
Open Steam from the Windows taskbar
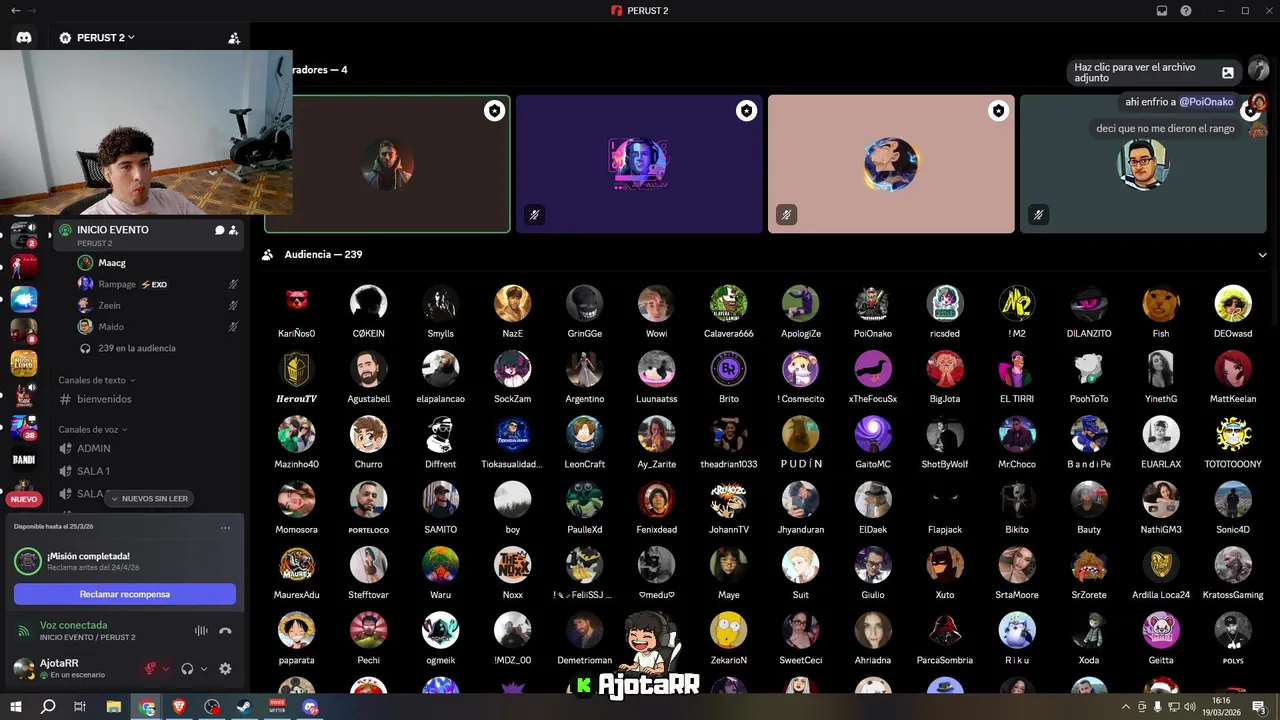(x=244, y=707)
